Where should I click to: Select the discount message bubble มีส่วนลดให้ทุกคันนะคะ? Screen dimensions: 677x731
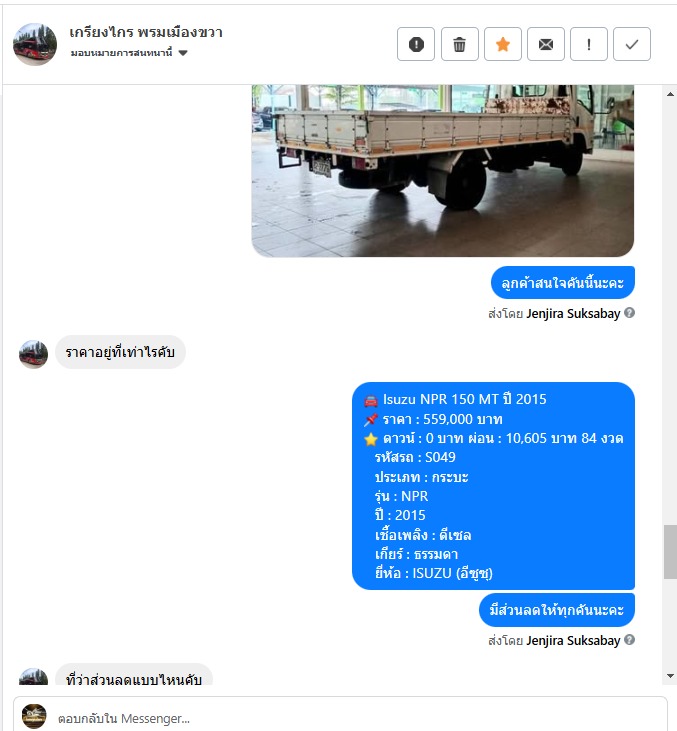(557, 610)
